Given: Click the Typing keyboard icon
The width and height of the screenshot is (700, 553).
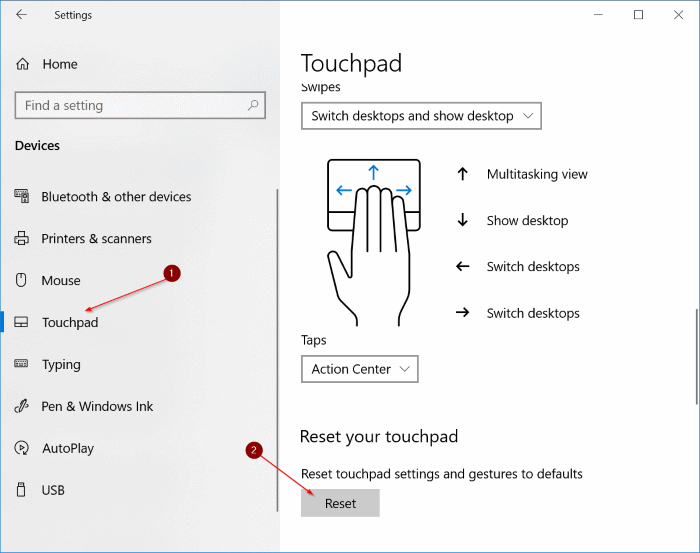Looking at the screenshot, I should 22,365.
